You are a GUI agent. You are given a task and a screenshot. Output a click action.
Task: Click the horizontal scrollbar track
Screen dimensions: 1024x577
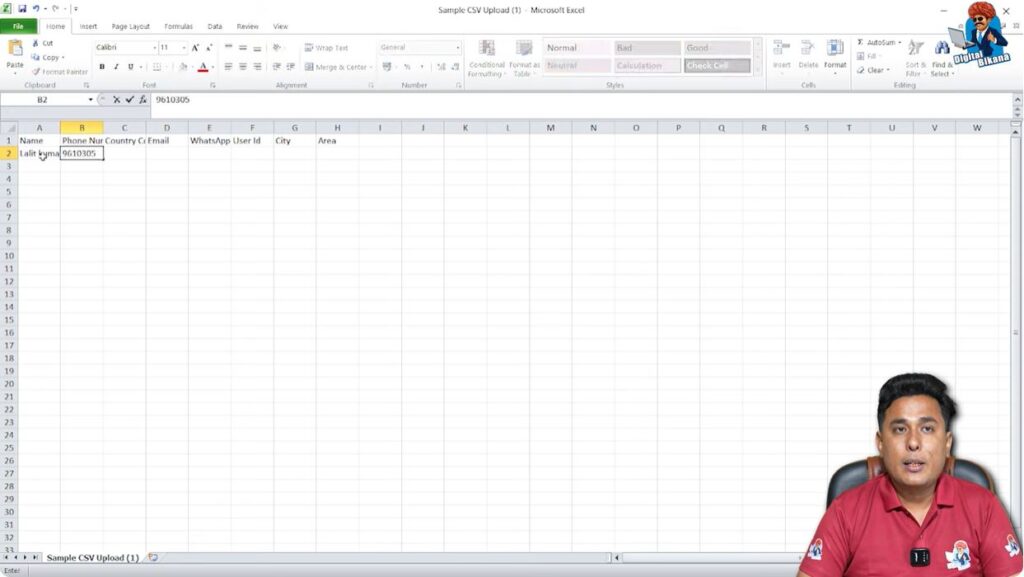(709, 557)
